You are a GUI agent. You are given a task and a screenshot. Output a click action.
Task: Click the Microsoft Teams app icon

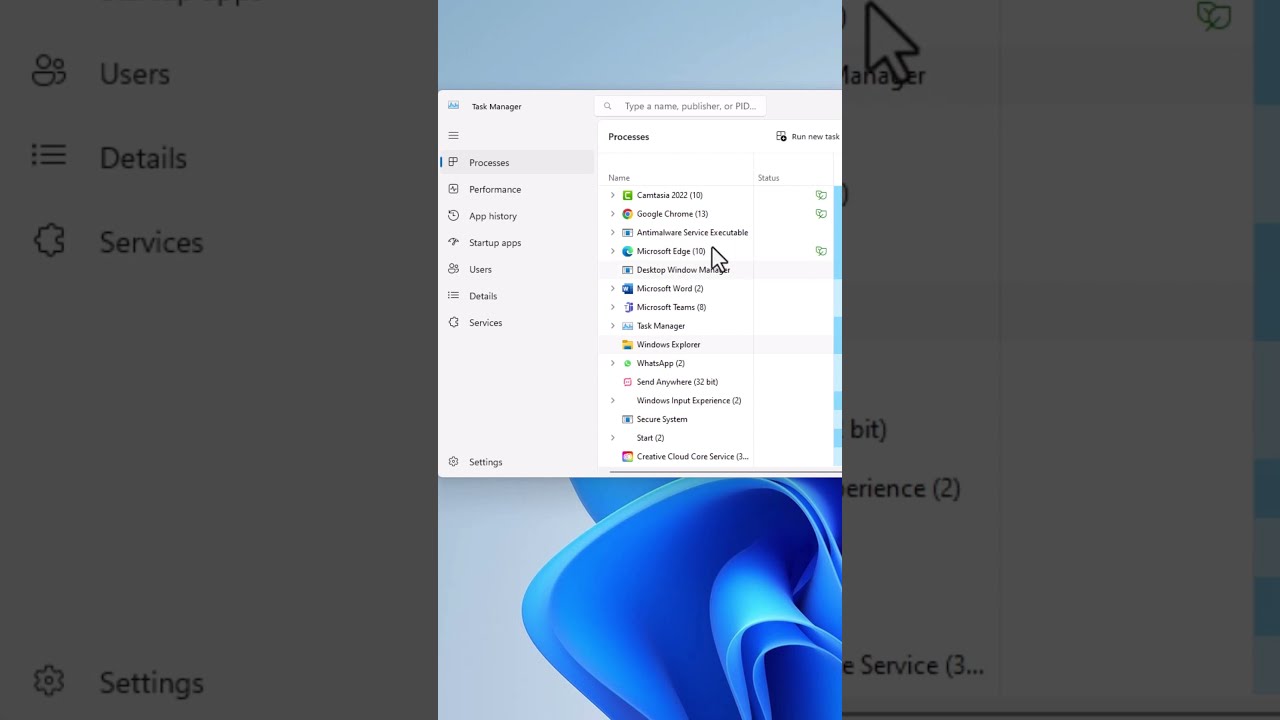[628, 307]
